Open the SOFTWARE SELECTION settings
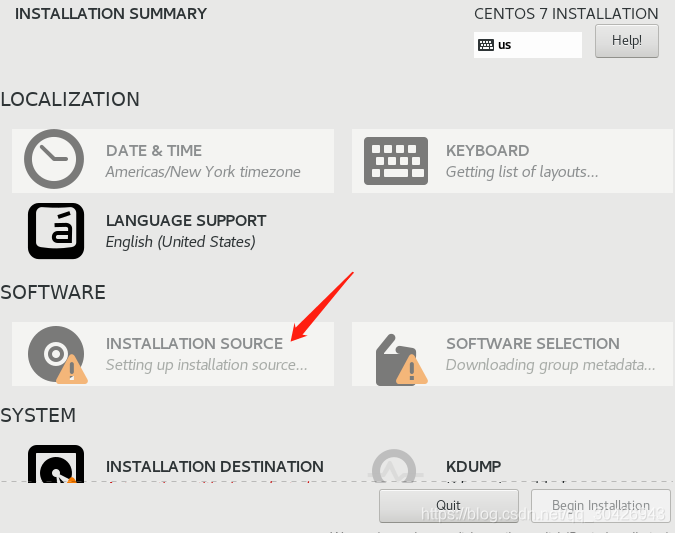675x533 pixels. (x=512, y=354)
